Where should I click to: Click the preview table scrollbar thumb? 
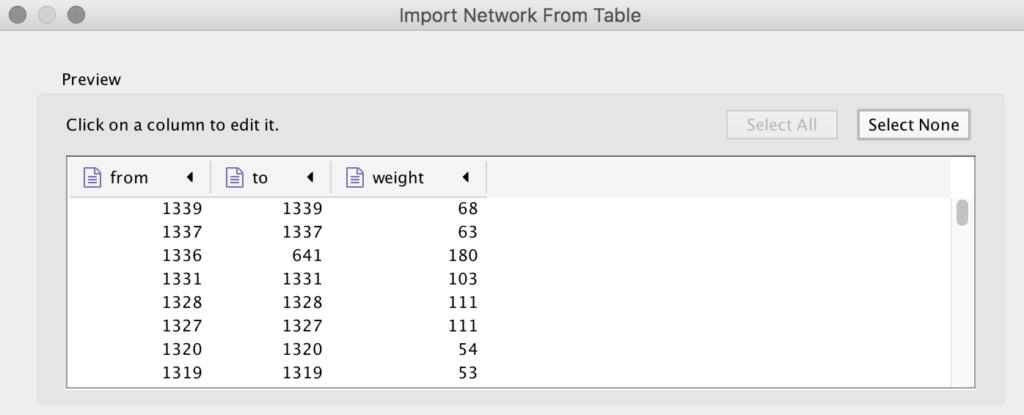[x=962, y=213]
